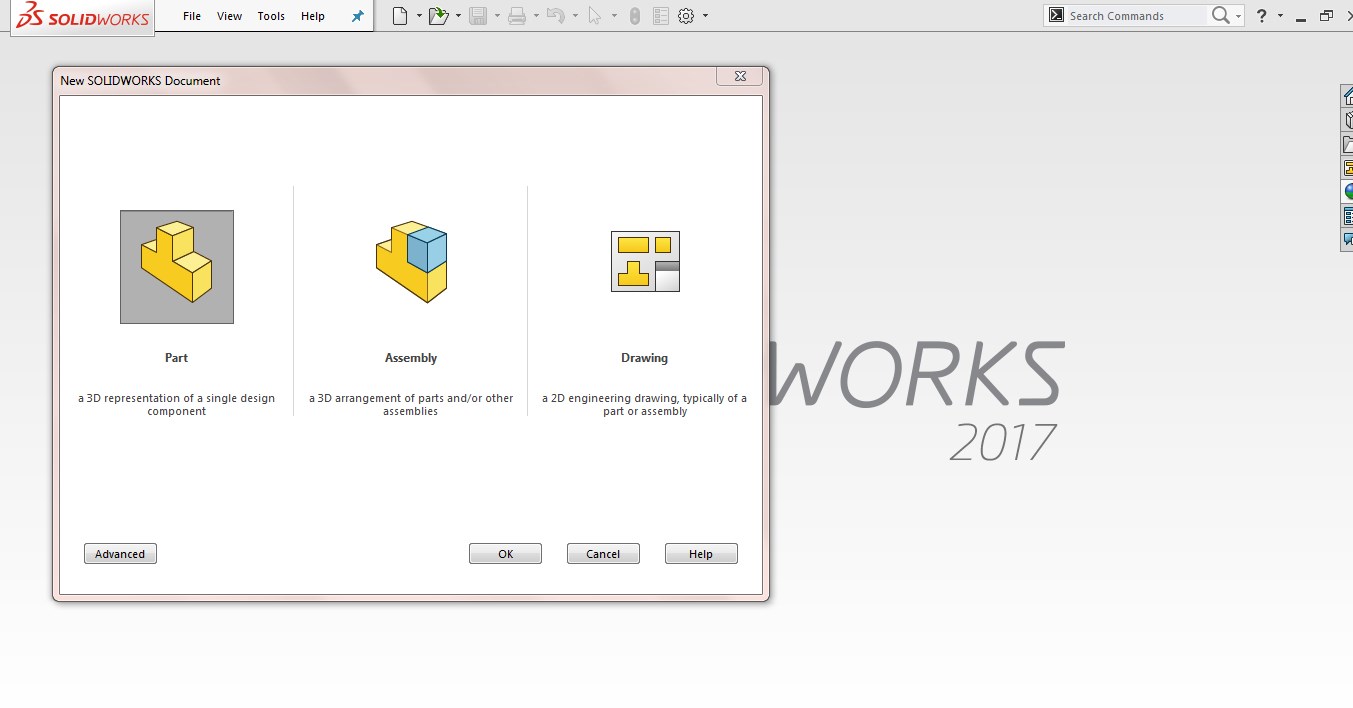Viewport: 1353px width, 708px height.
Task: Click the 'Drawing' label
Action: pyautogui.click(x=644, y=358)
